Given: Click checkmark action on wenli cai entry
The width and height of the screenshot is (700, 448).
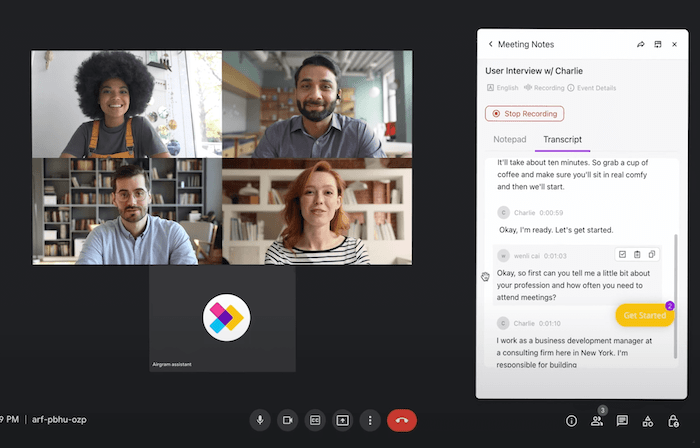Looking at the screenshot, I should (x=622, y=254).
